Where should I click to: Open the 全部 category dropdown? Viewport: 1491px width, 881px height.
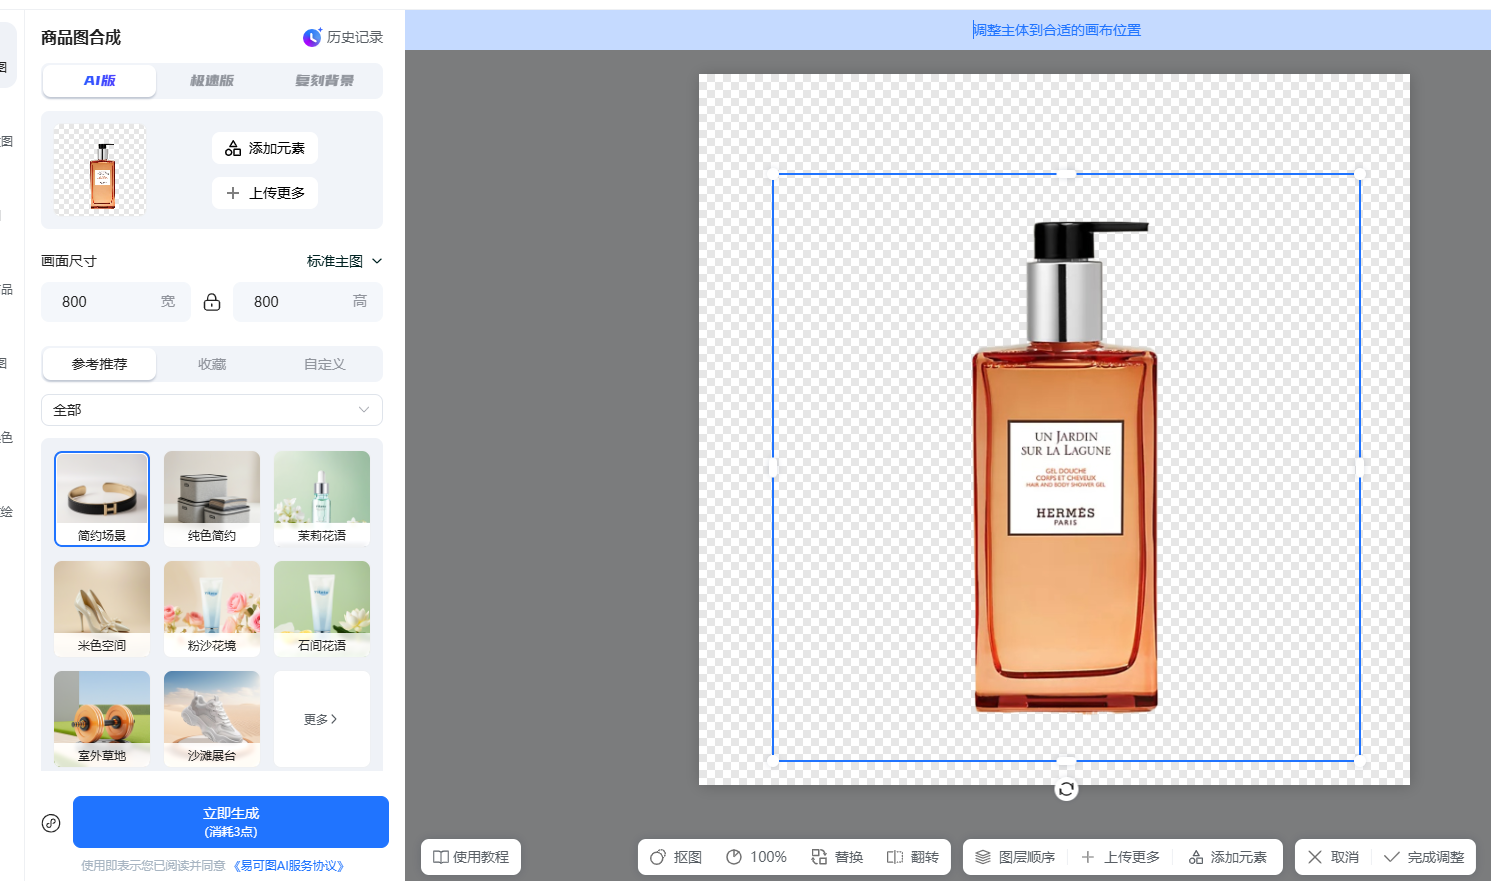212,410
